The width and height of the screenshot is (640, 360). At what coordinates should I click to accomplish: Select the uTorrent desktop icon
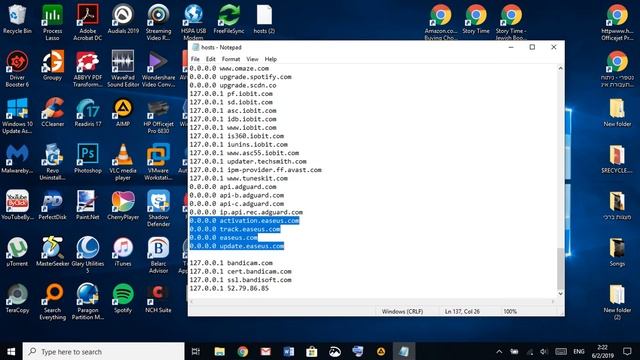[x=17, y=252]
